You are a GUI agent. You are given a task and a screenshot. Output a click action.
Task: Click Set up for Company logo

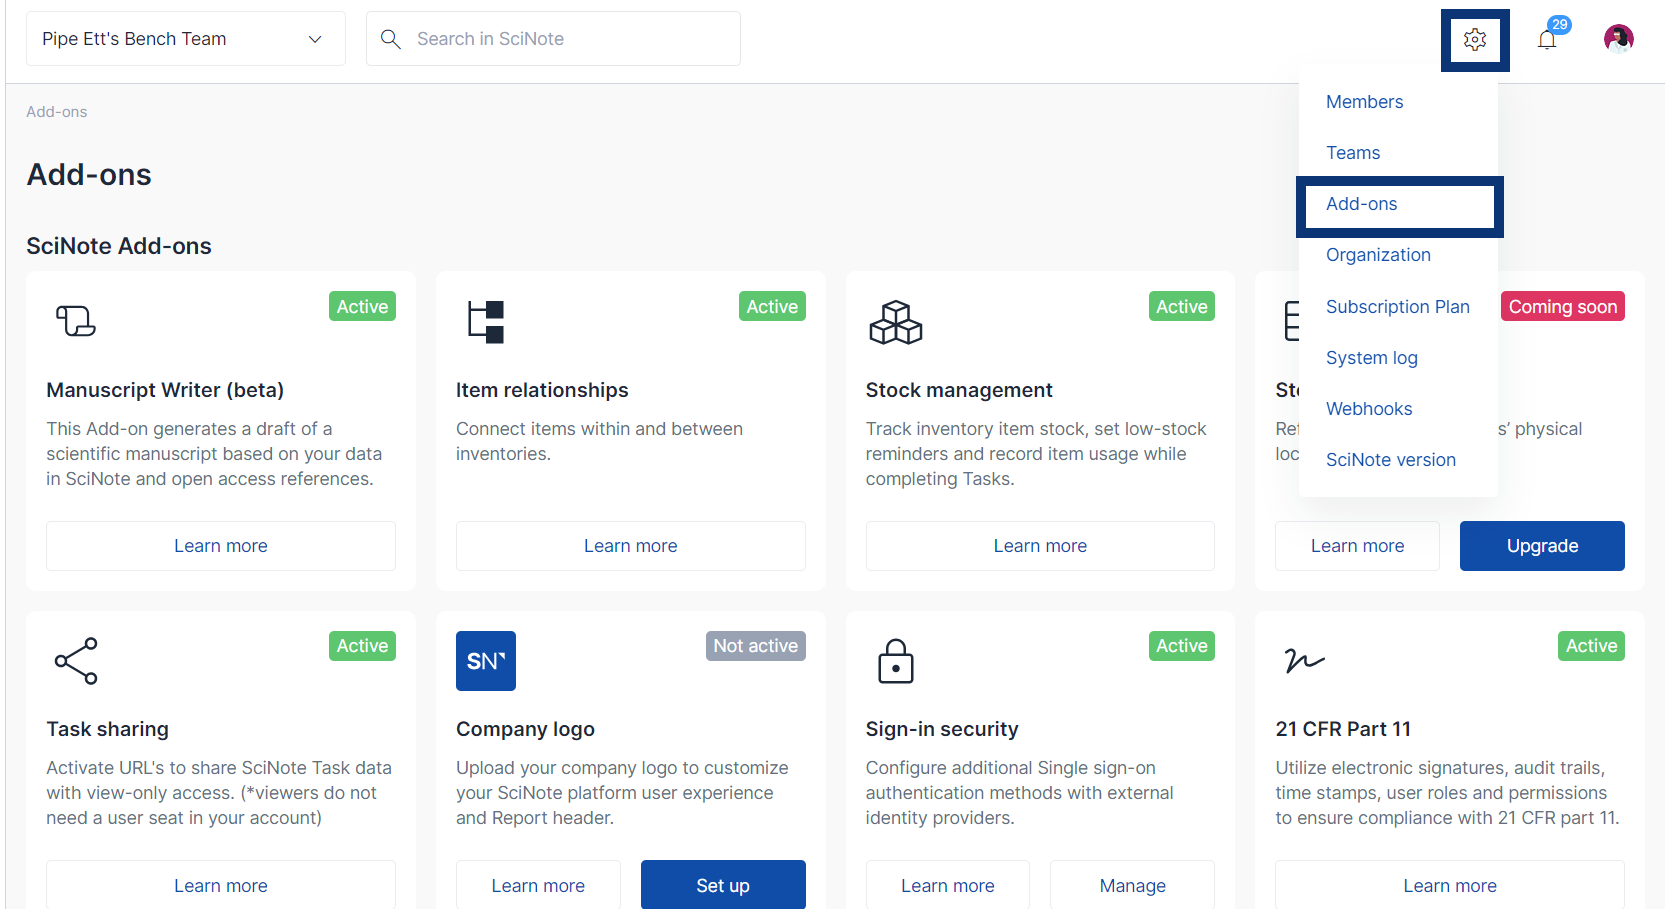point(722,885)
